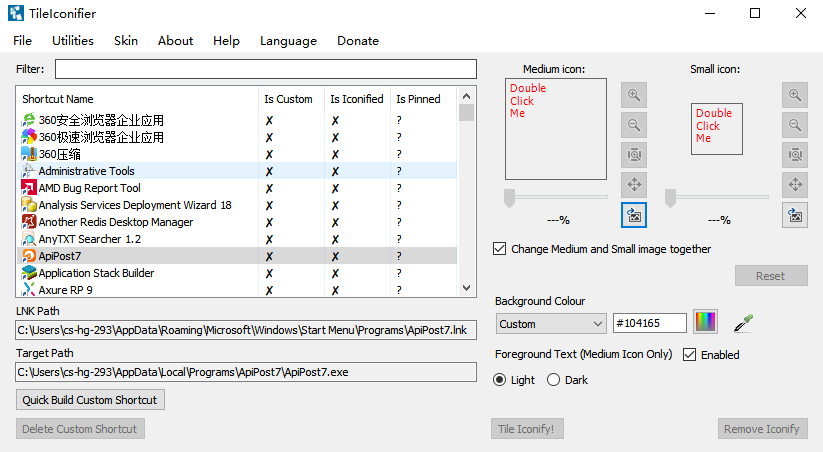Click the Axure RP 9 icon
Viewport: 823px width, 452px height.
coord(29,290)
